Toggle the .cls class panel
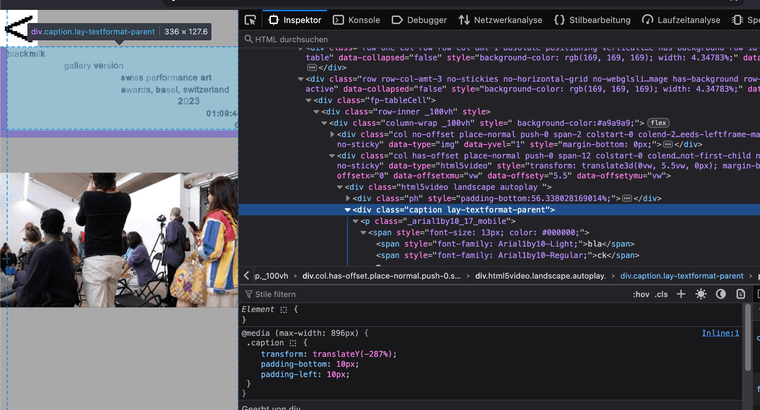 click(661, 294)
